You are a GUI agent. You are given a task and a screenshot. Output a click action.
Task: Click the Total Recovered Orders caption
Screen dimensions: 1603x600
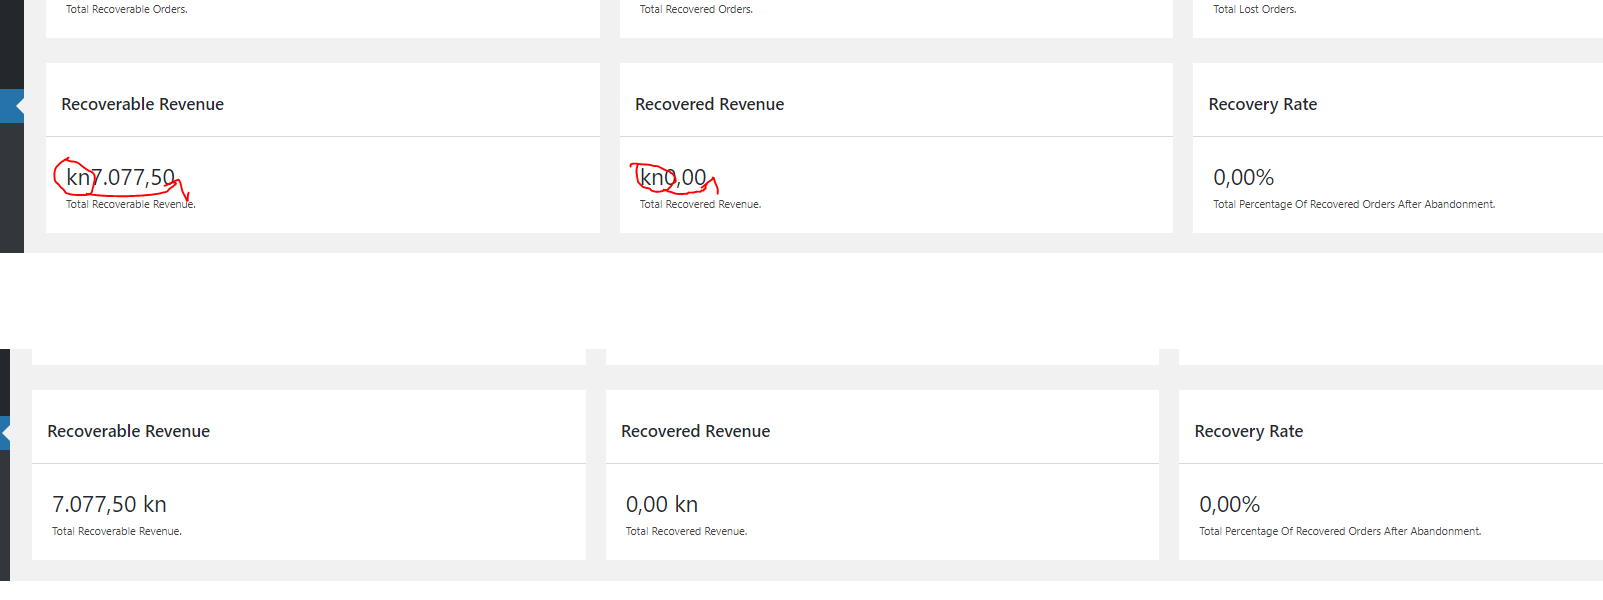click(x=697, y=9)
